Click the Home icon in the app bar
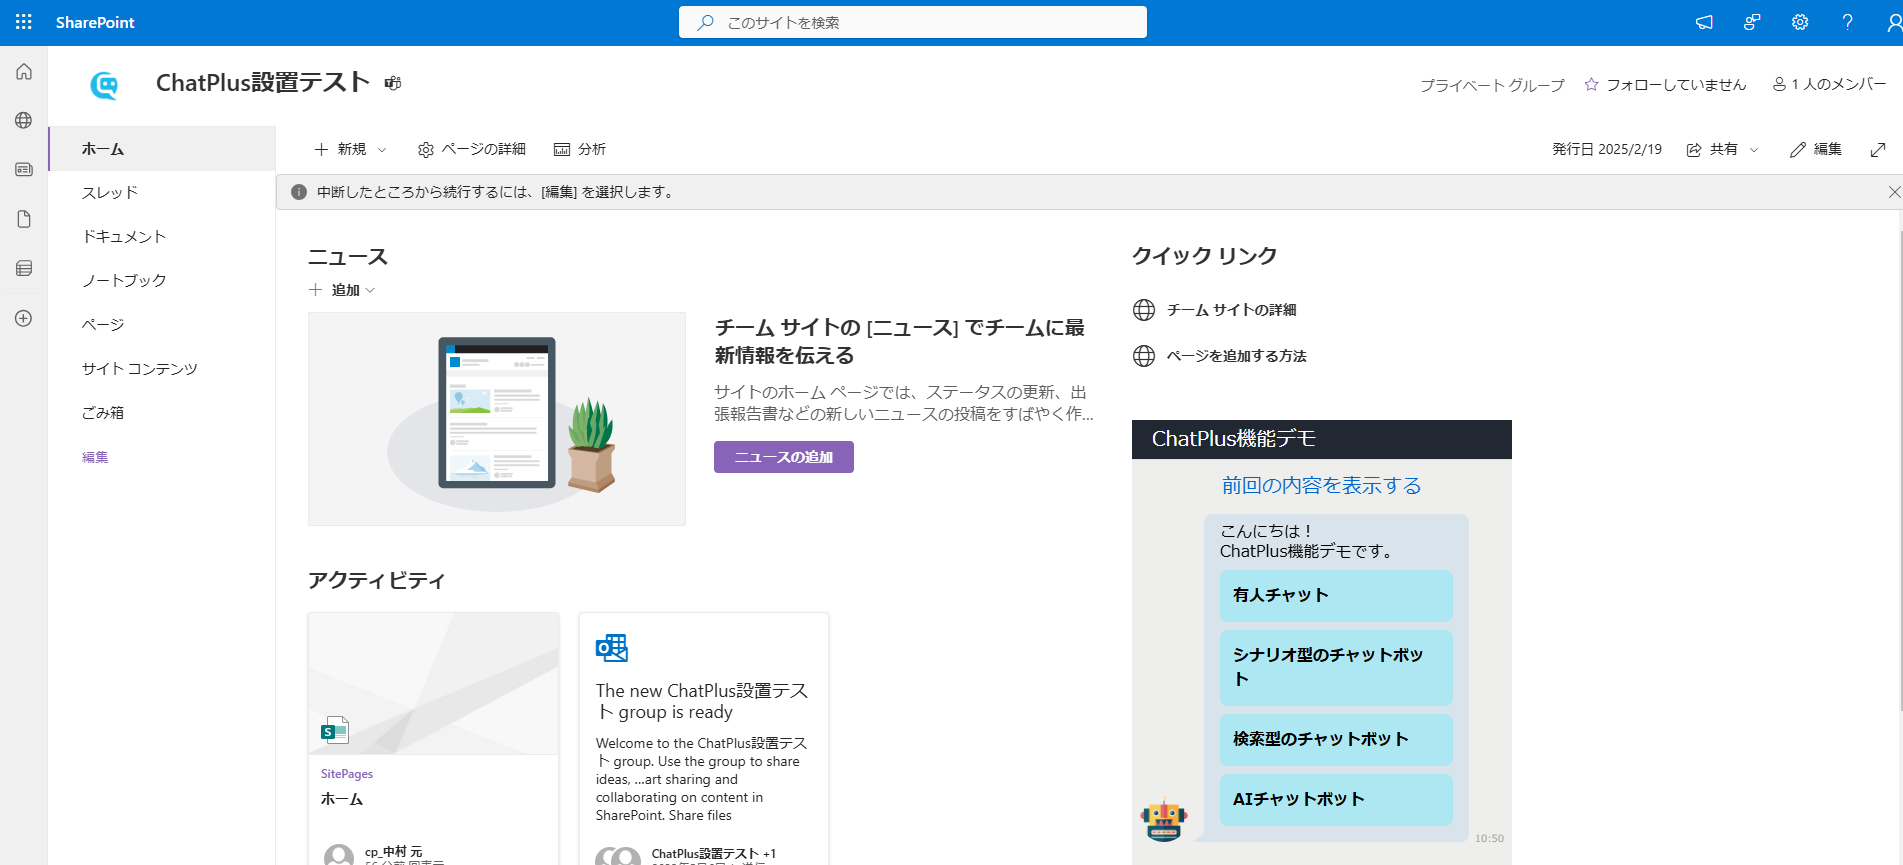Image resolution: width=1903 pixels, height=865 pixels. (x=24, y=72)
